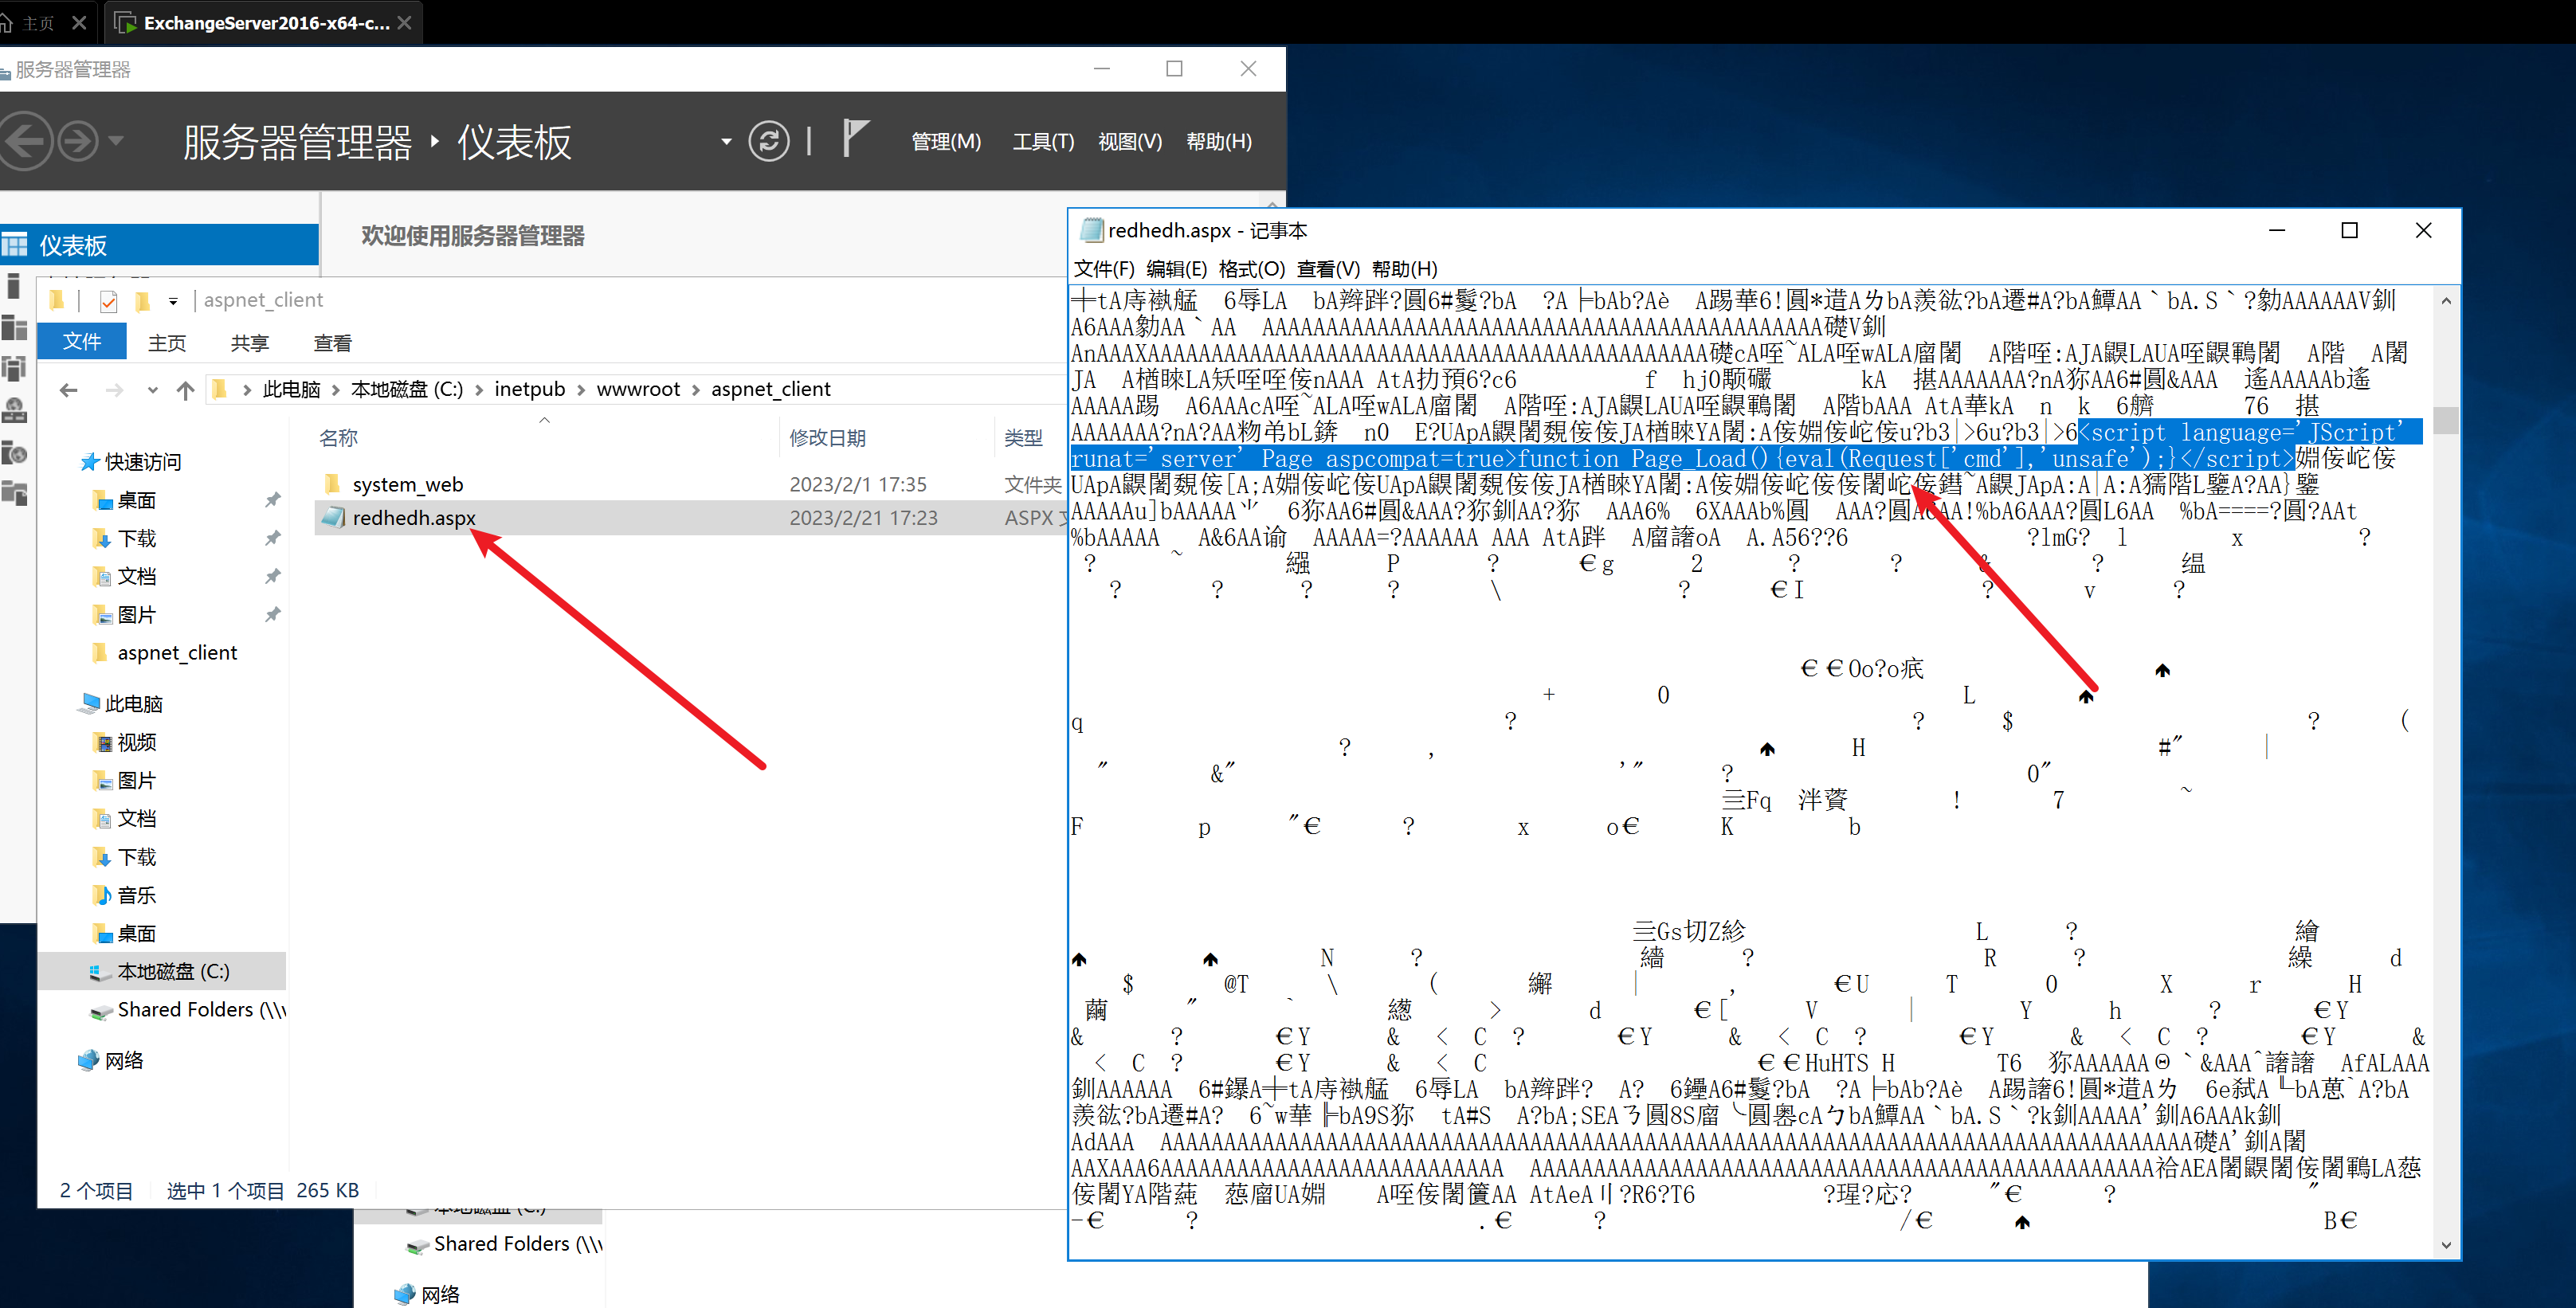Unpin 桌面 using its pin icon

pos(272,500)
